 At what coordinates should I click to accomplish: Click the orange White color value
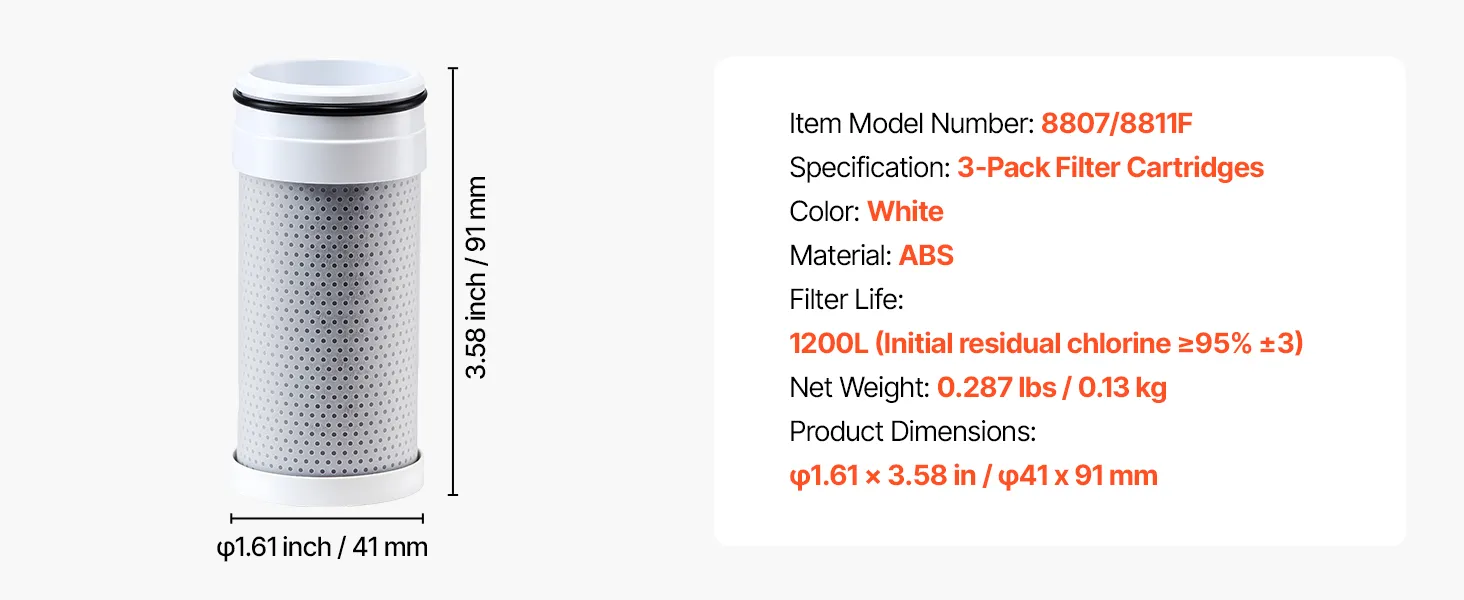905,212
